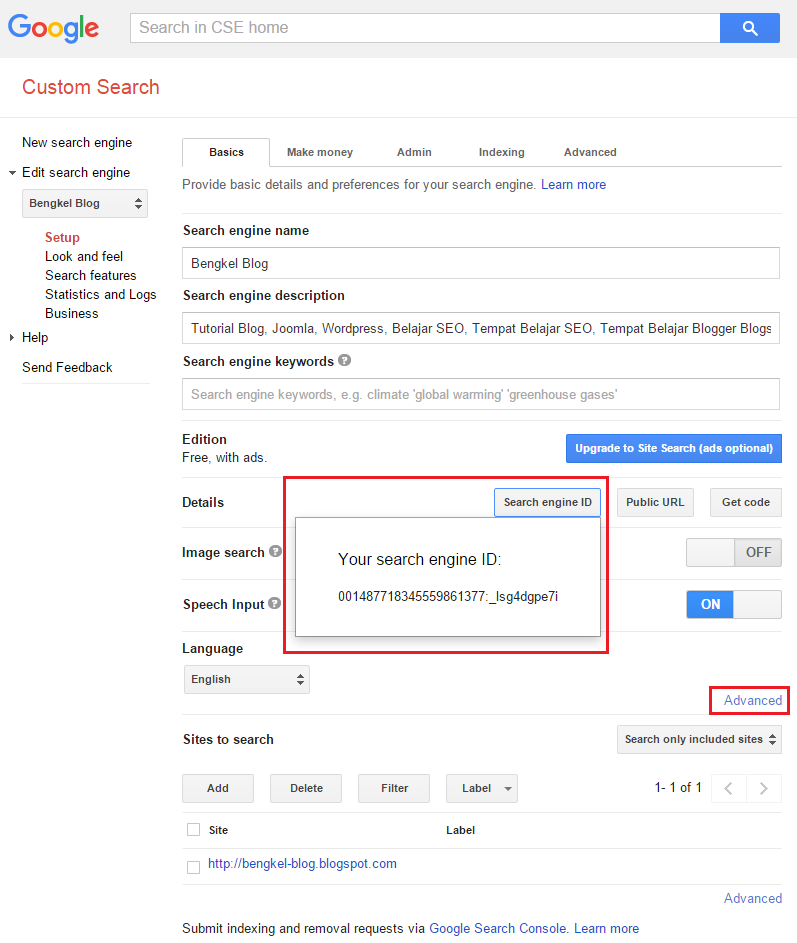This screenshot has width=797, height=943.
Task: Select the search engine ID text value
Action: tap(448, 597)
